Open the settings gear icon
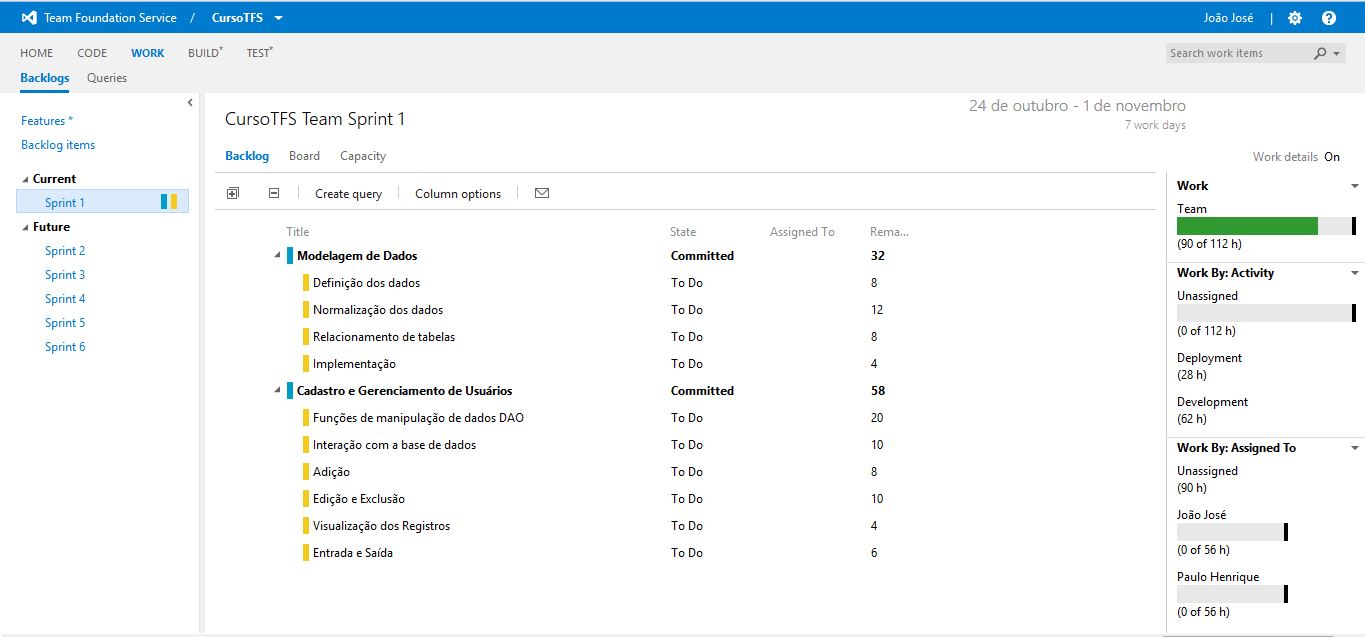 pos(1295,18)
